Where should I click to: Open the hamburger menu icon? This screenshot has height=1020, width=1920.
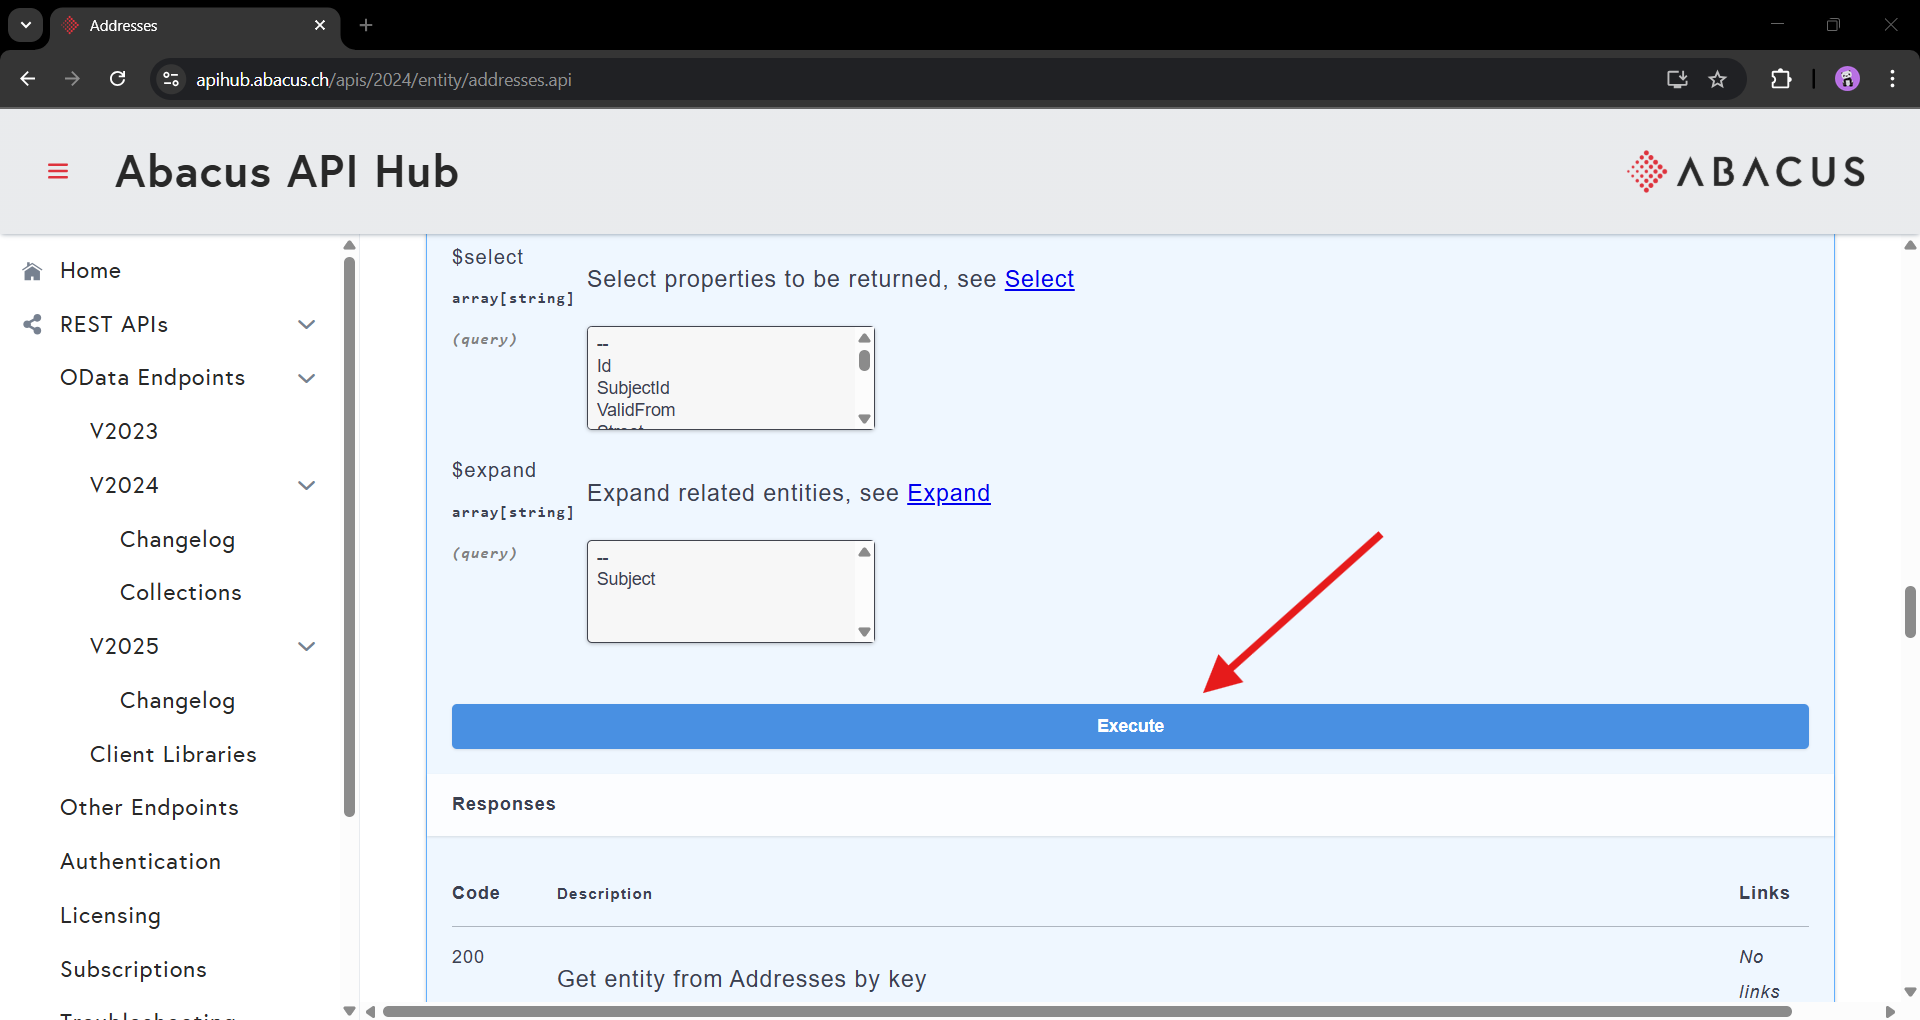(x=58, y=171)
